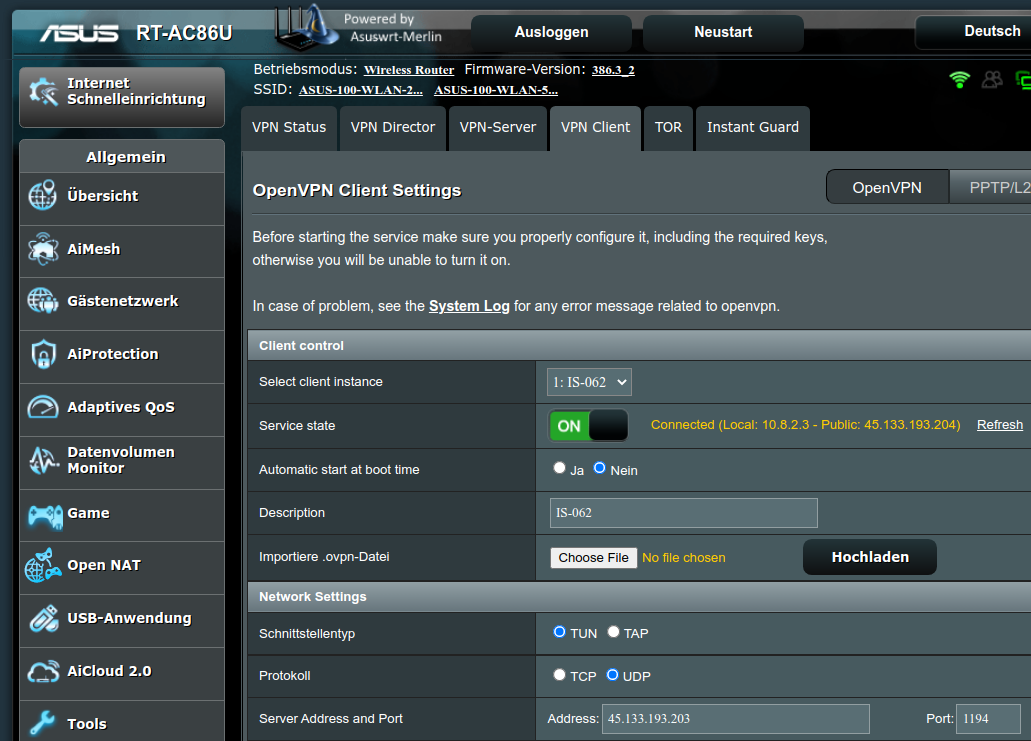The height and width of the screenshot is (741, 1031).
Task: Click the green WiFi status icon
Action: pyautogui.click(x=959, y=80)
